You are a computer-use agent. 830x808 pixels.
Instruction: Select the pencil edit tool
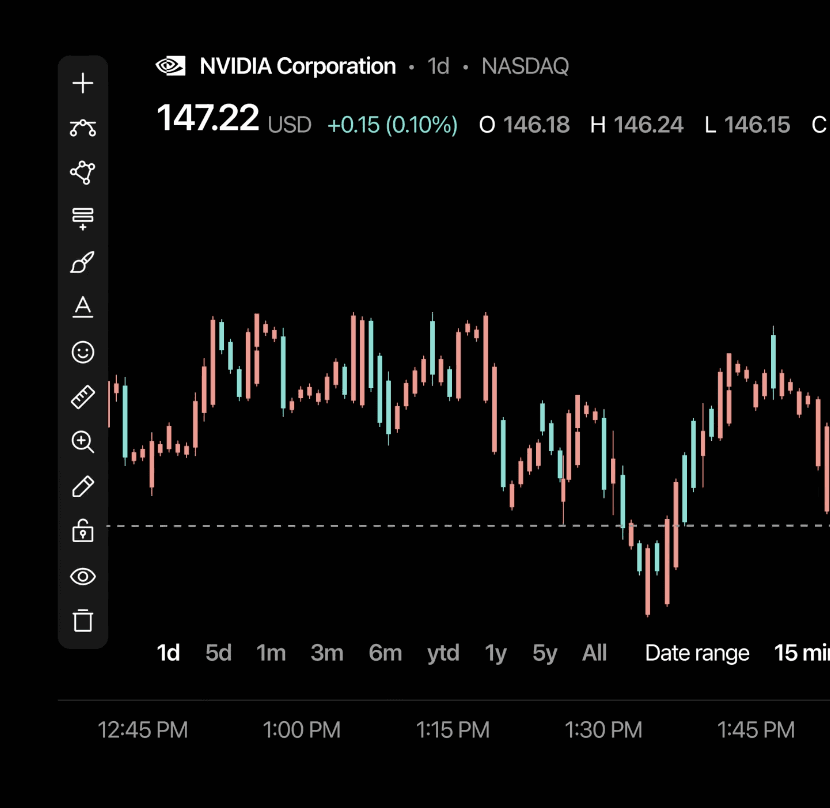[83, 487]
